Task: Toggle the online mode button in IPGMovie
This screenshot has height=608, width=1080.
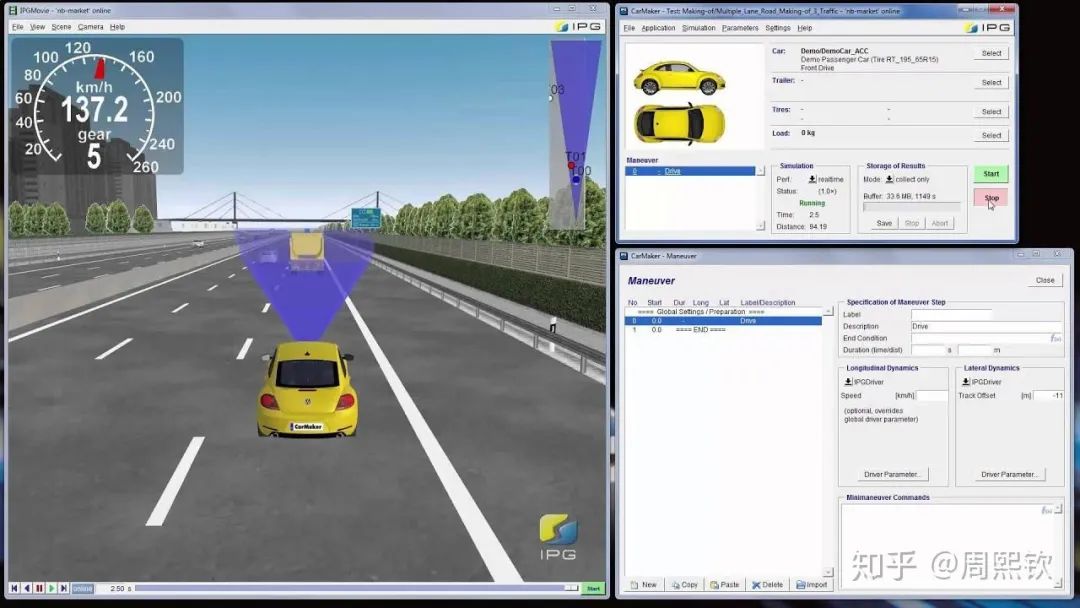Action: coord(83,588)
